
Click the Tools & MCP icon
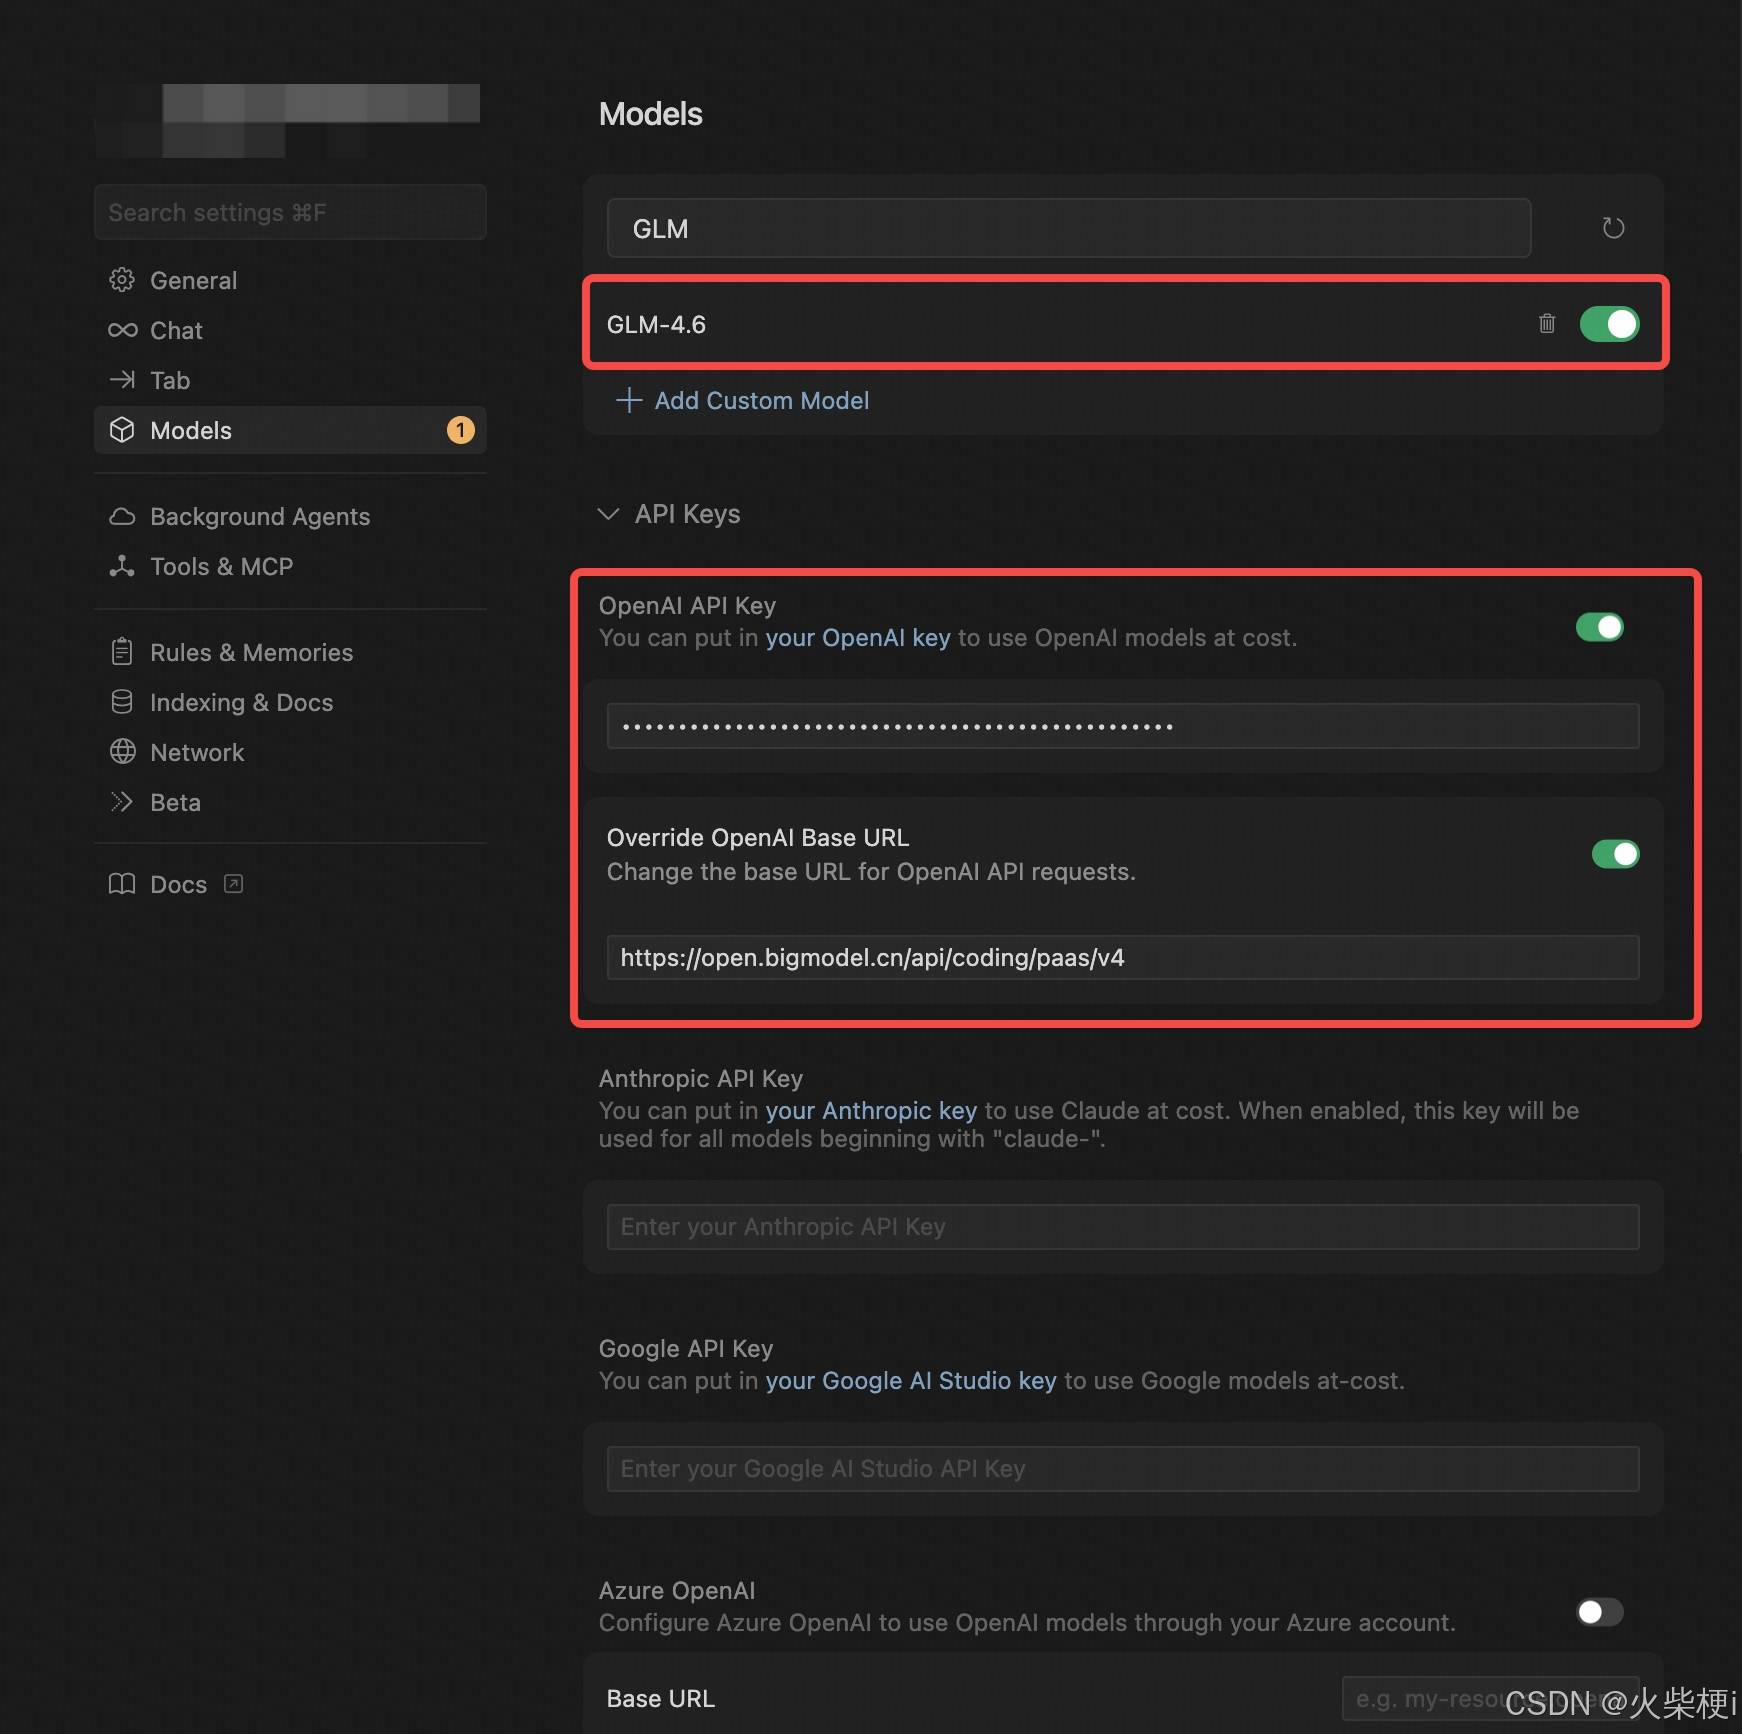pyautogui.click(x=122, y=566)
